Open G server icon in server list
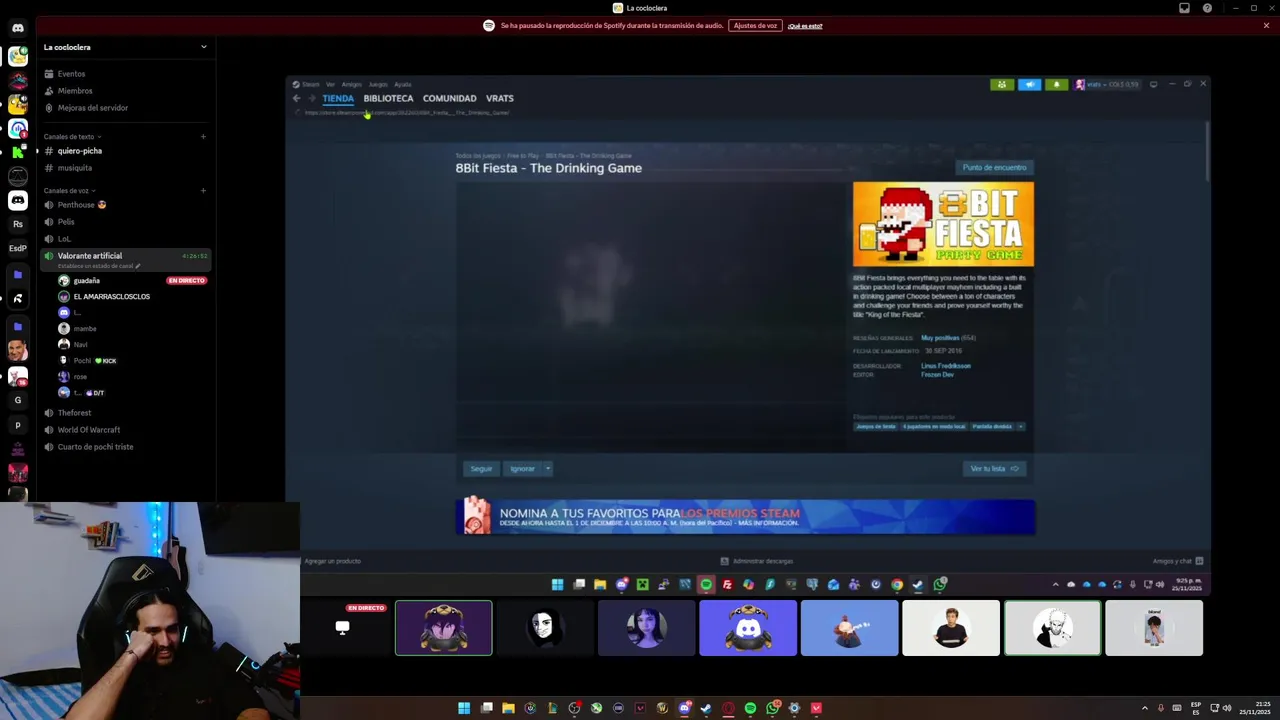Image resolution: width=1280 pixels, height=720 pixels. click(18, 400)
